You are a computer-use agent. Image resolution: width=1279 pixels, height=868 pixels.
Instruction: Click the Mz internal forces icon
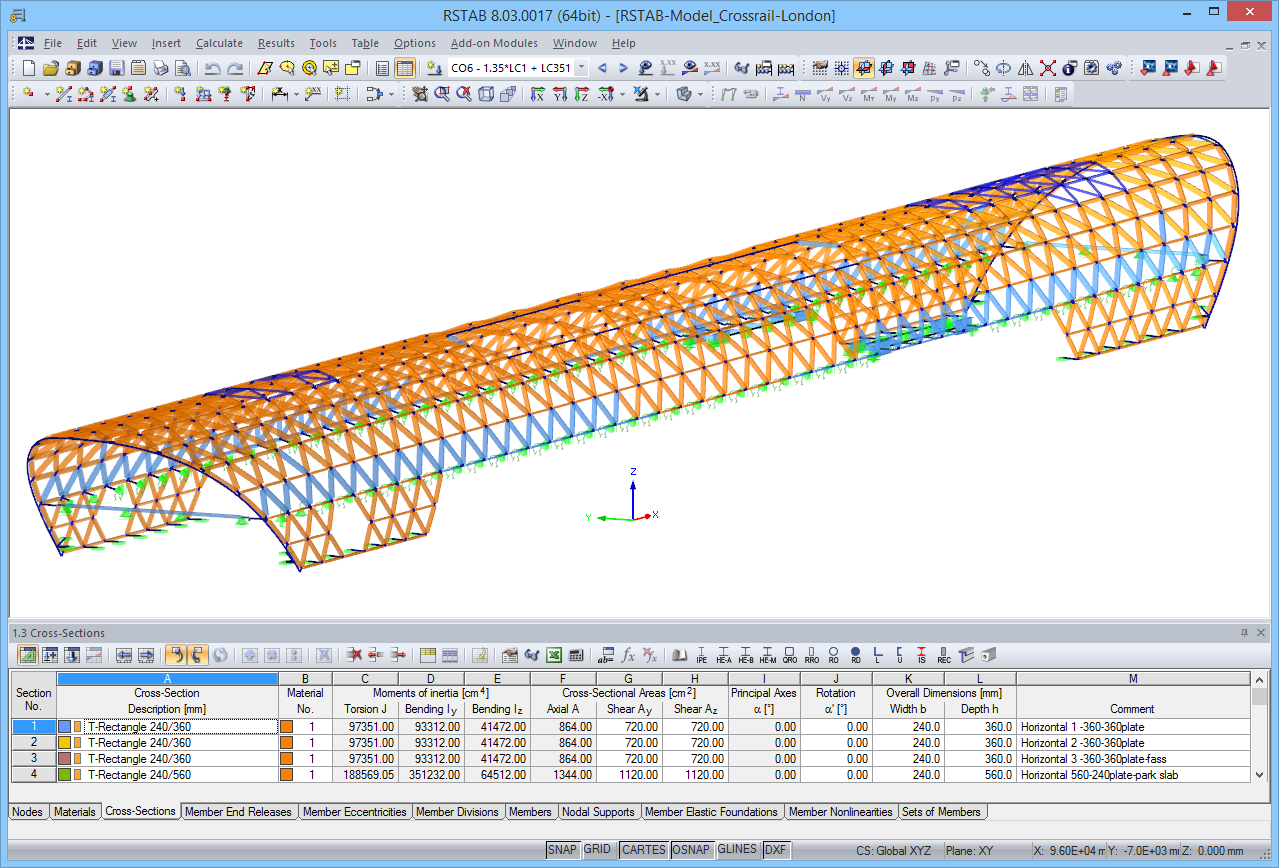tap(912, 94)
